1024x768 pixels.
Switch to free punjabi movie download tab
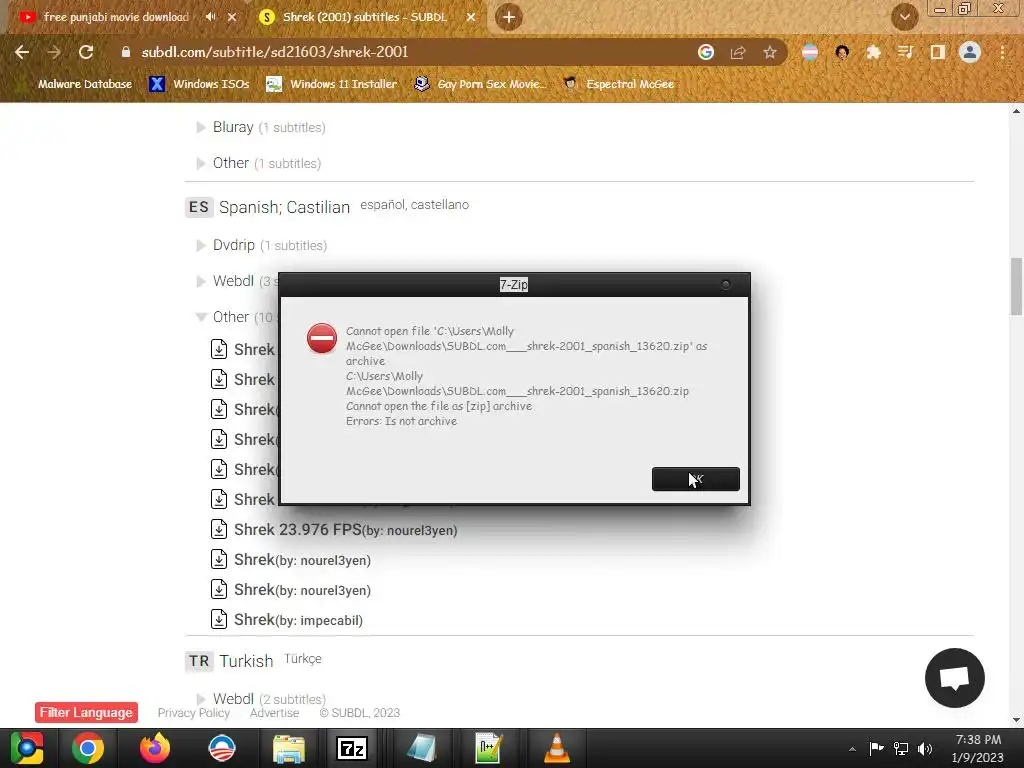(x=116, y=17)
